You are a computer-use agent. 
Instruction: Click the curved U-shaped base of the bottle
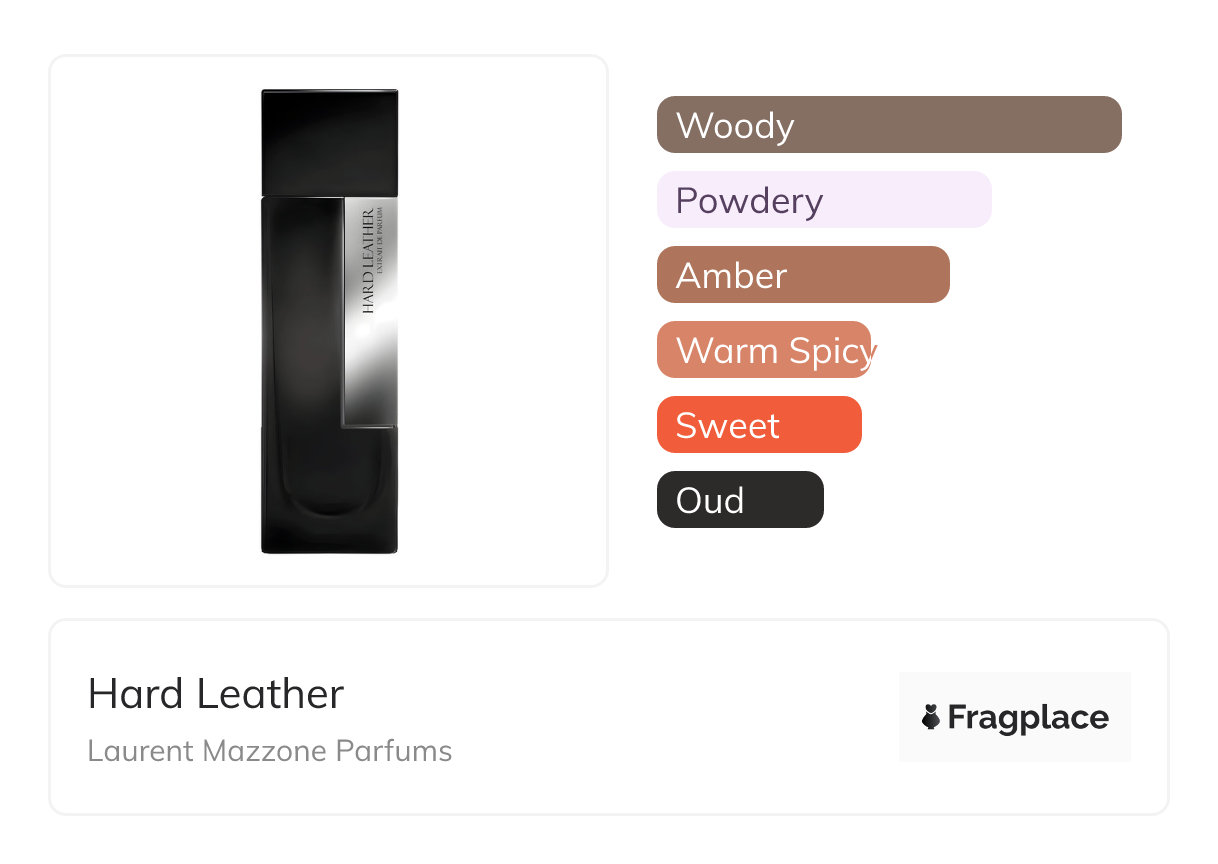330,490
